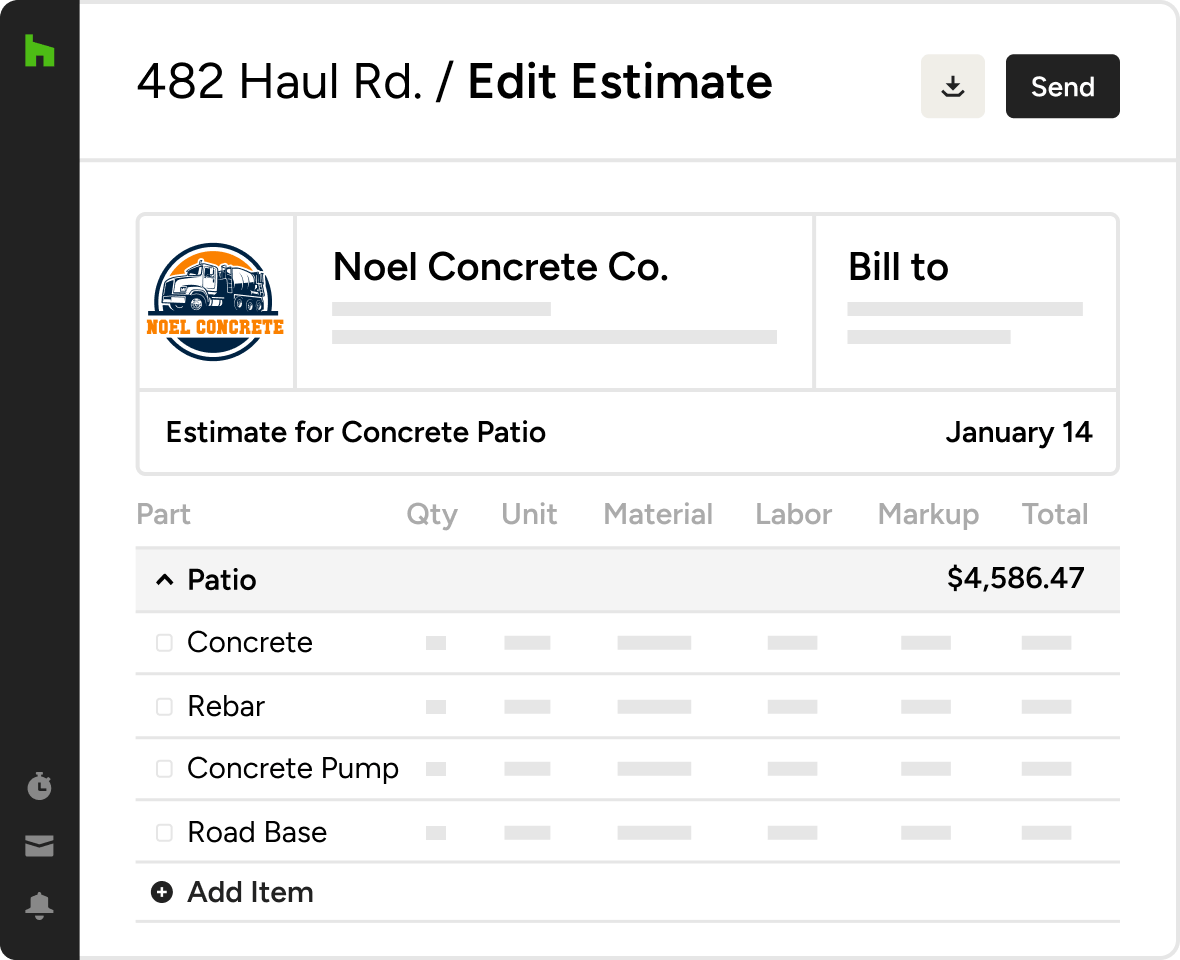
Task: Collapse the Patio section chevron
Action: click(164, 580)
